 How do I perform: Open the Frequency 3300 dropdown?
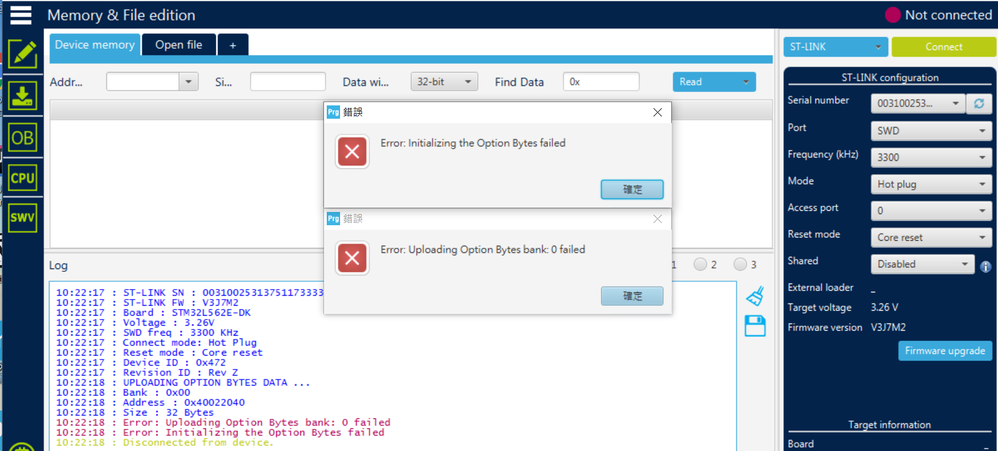pyautogui.click(x=931, y=157)
